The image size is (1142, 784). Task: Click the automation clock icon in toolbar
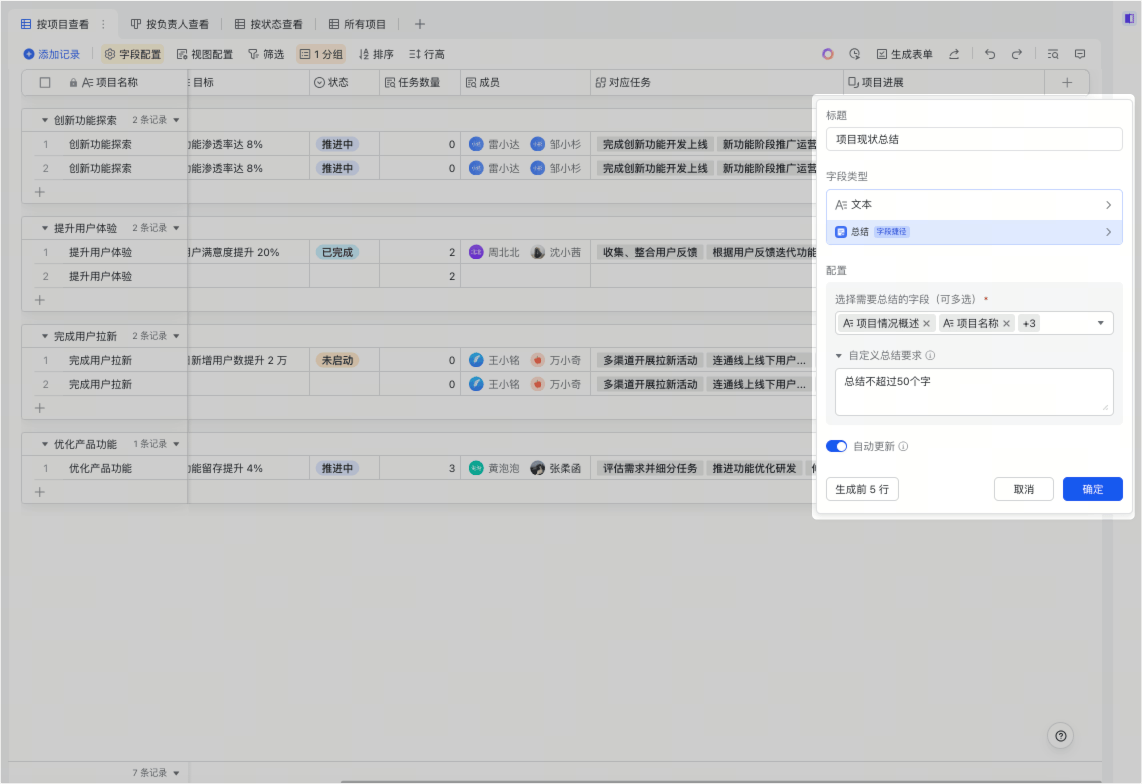[x=855, y=54]
